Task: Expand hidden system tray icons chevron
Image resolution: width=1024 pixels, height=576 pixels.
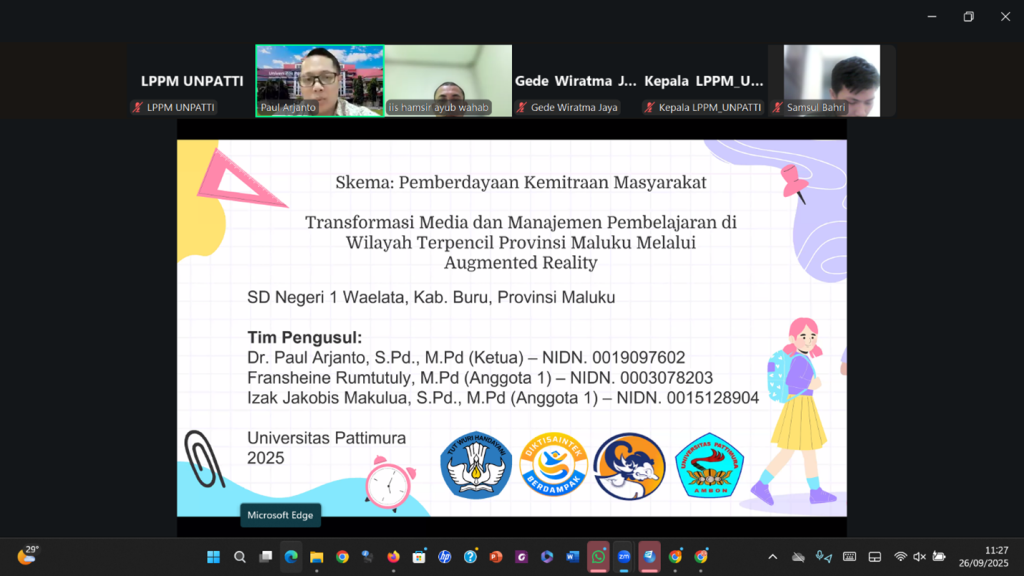Action: [772, 557]
